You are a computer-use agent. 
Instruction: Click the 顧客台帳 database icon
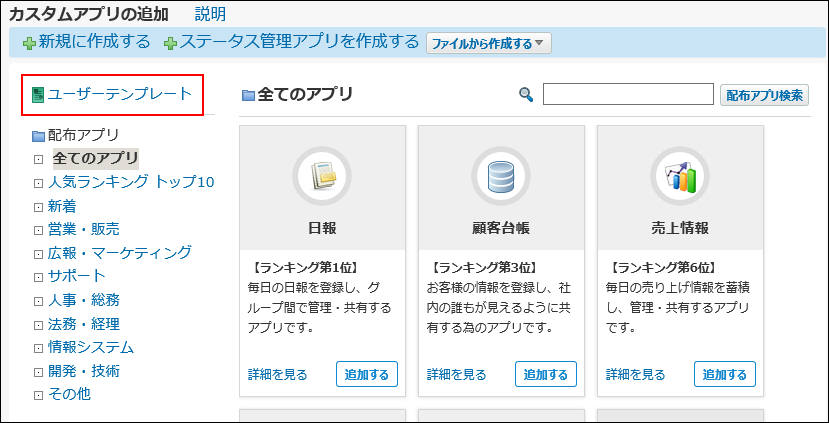(x=501, y=176)
